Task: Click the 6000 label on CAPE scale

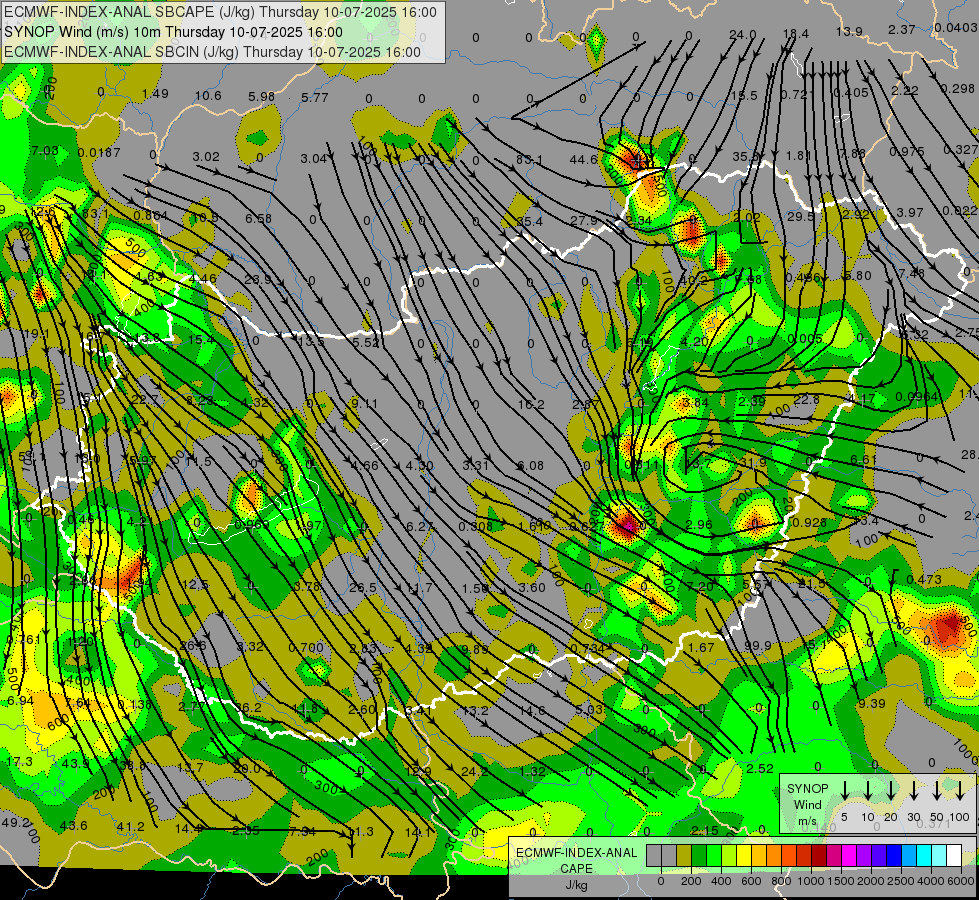Action: click(x=961, y=881)
